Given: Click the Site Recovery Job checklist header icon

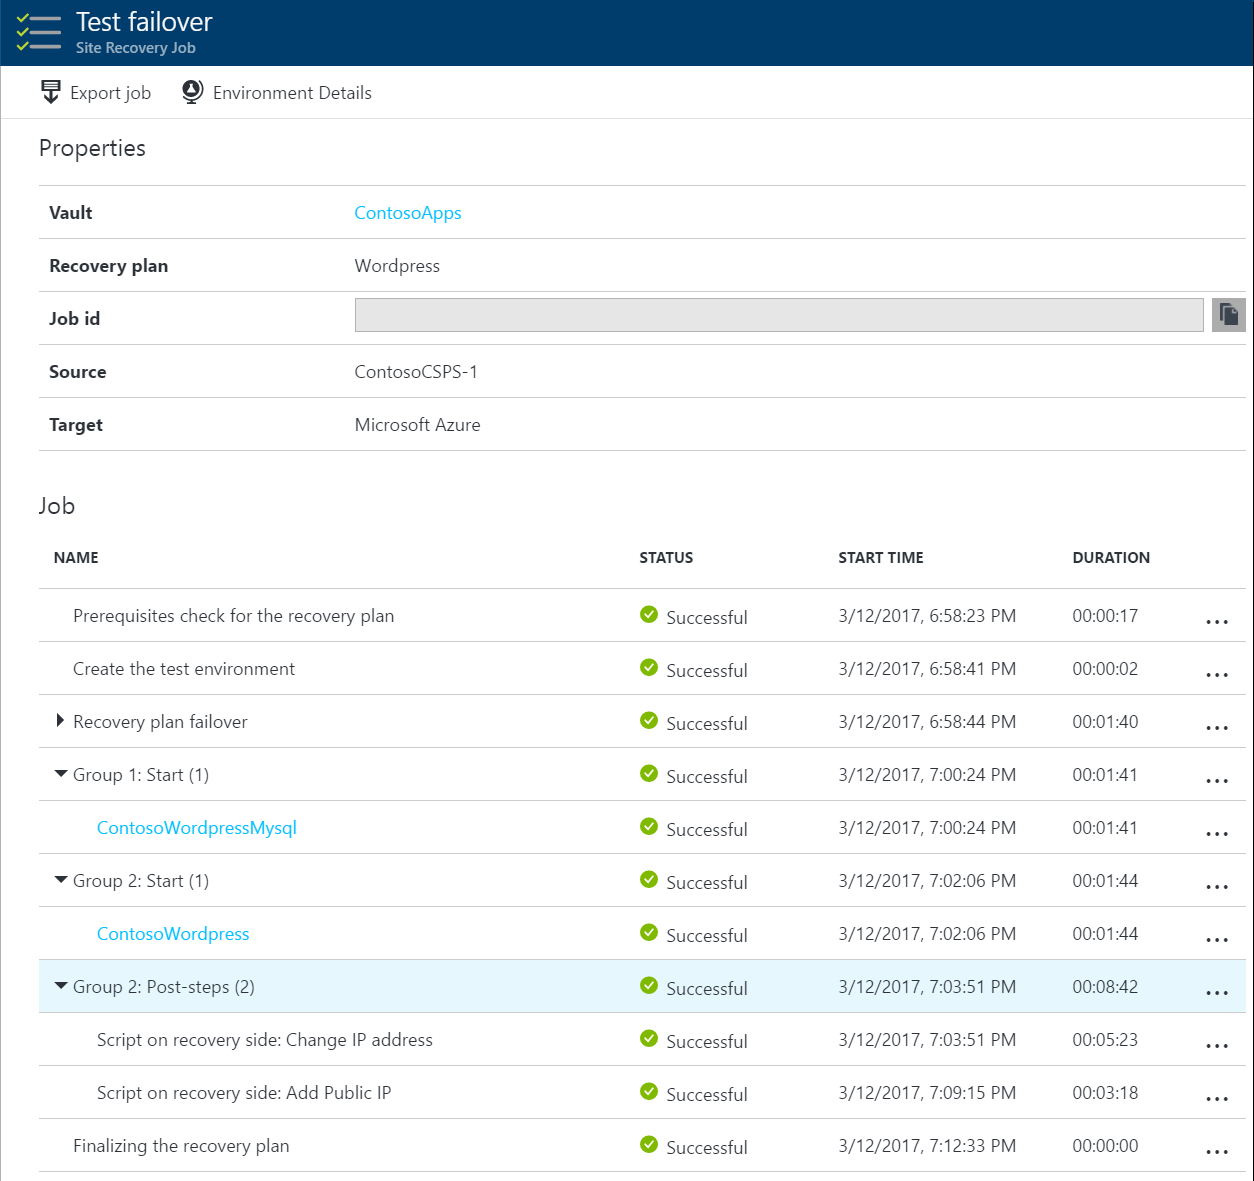Looking at the screenshot, I should [38, 31].
